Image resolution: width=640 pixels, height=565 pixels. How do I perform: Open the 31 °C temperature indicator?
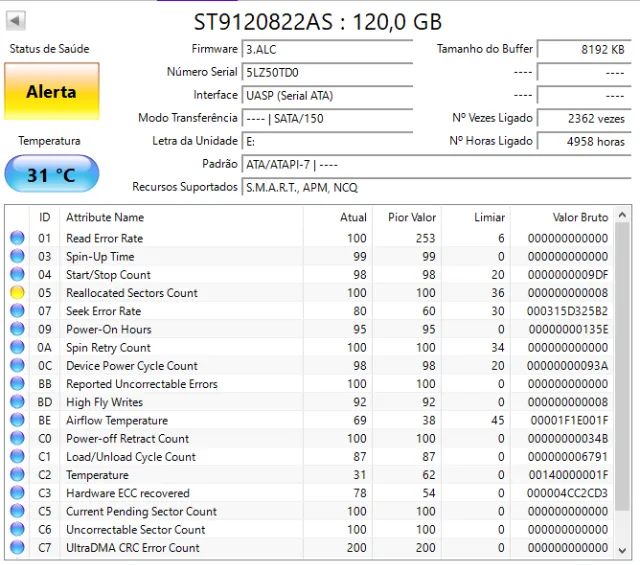point(51,174)
